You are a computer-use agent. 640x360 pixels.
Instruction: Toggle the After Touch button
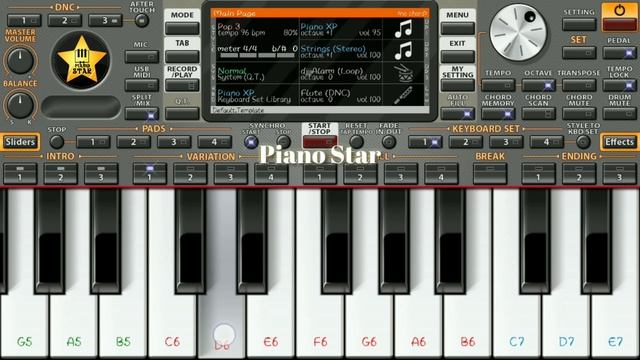coord(142,20)
